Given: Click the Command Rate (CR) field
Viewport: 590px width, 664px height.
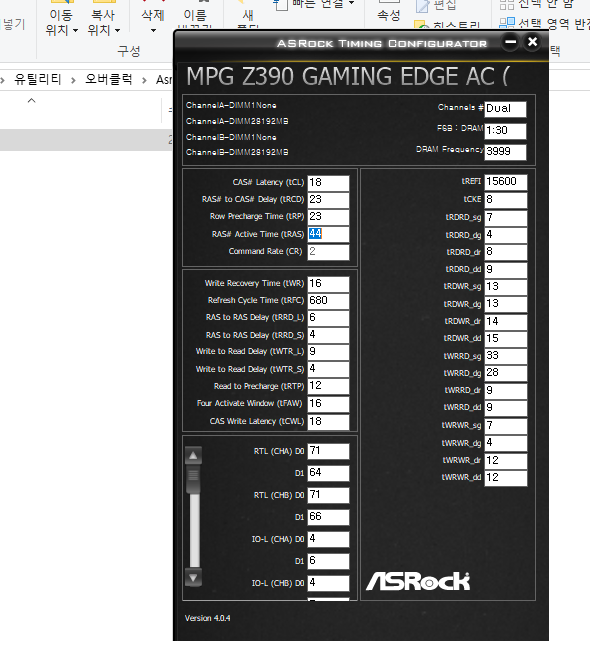Looking at the screenshot, I should point(328,252).
